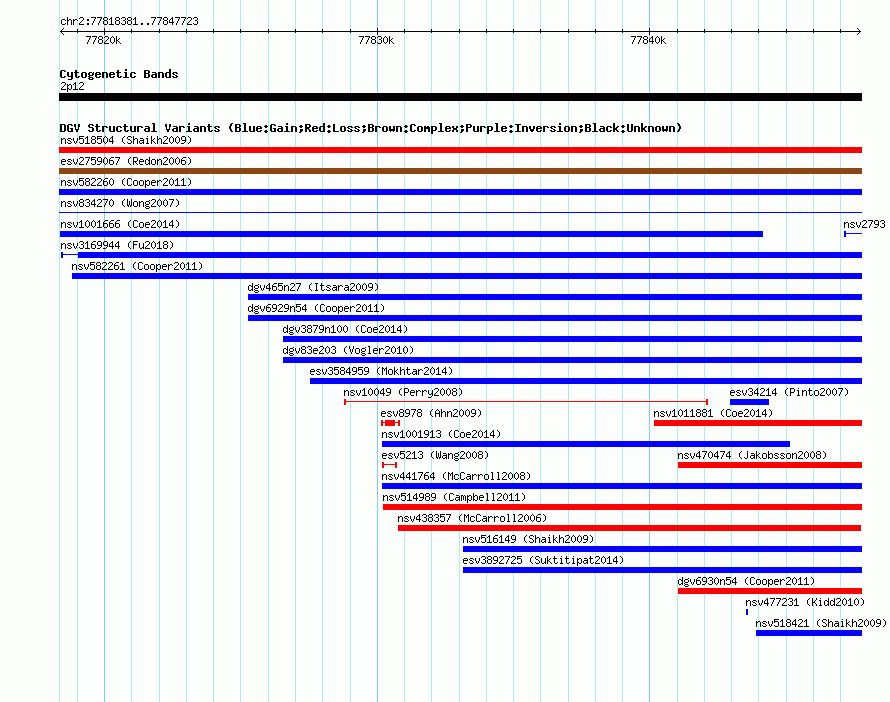Click the red bar under nsv470474

click(x=770, y=465)
